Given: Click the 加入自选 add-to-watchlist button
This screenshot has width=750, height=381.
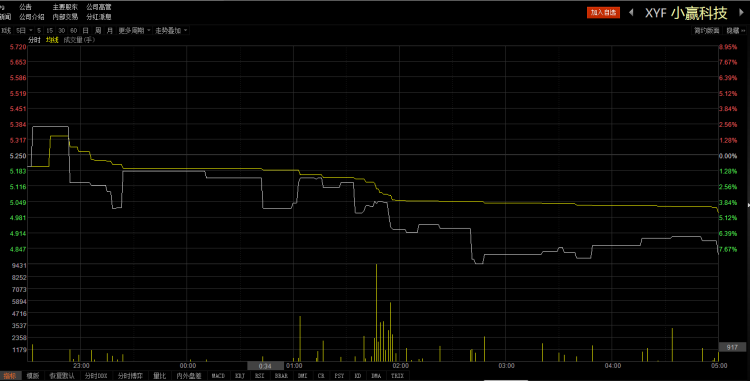Looking at the screenshot, I should (x=603, y=12).
